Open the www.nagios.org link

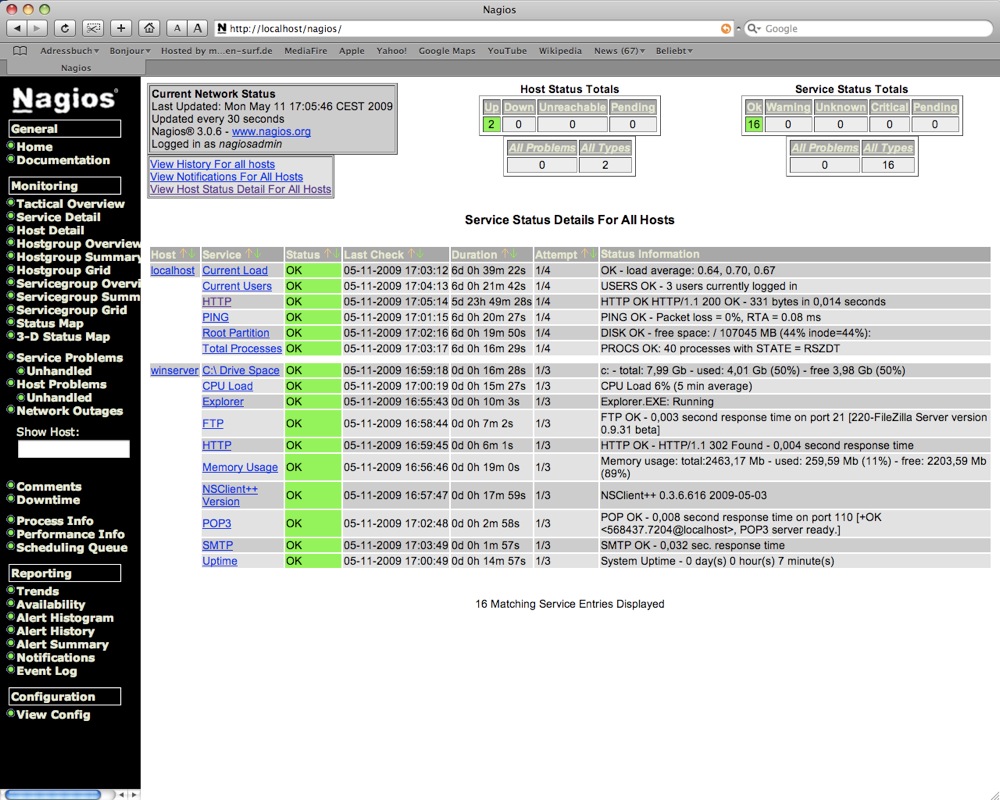tap(271, 131)
